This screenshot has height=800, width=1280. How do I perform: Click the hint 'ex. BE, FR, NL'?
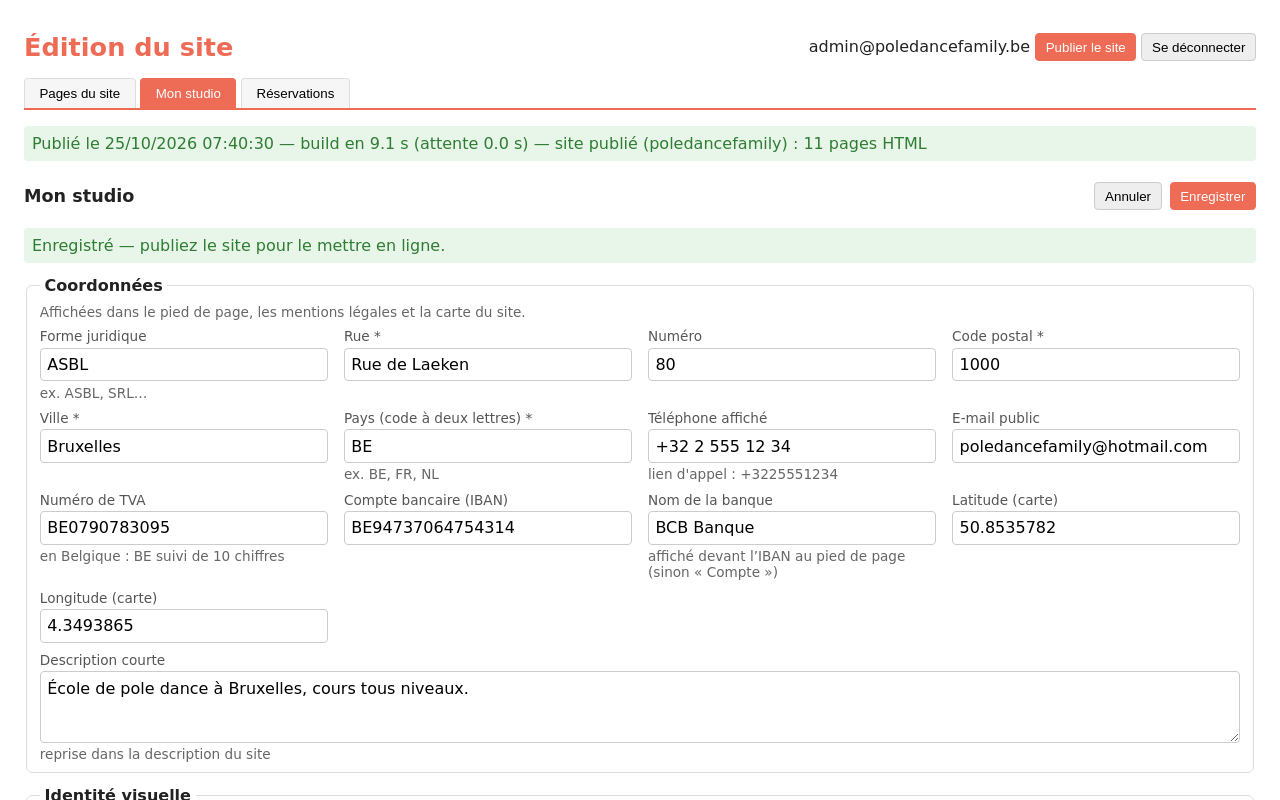(391, 474)
